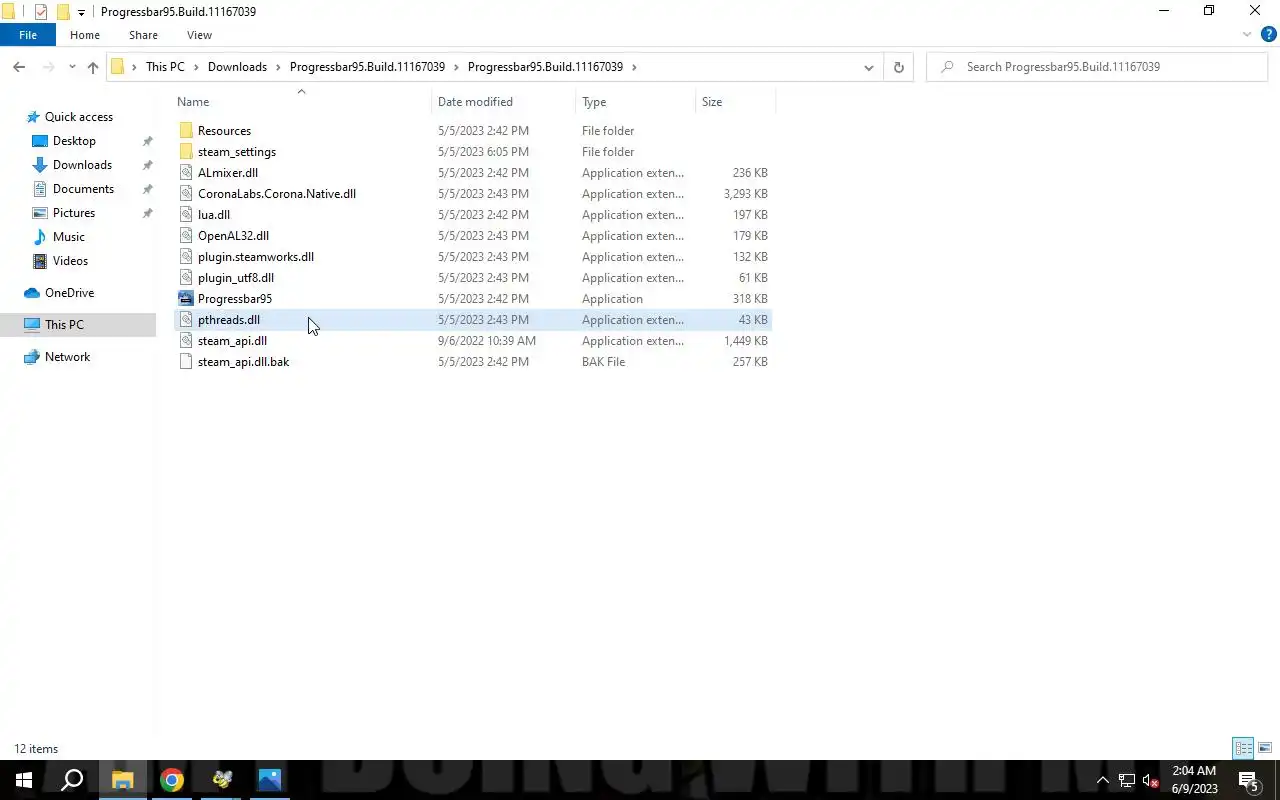This screenshot has width=1280, height=800.
Task: Expand the breadcrumb arrow at path end
Action: click(634, 67)
